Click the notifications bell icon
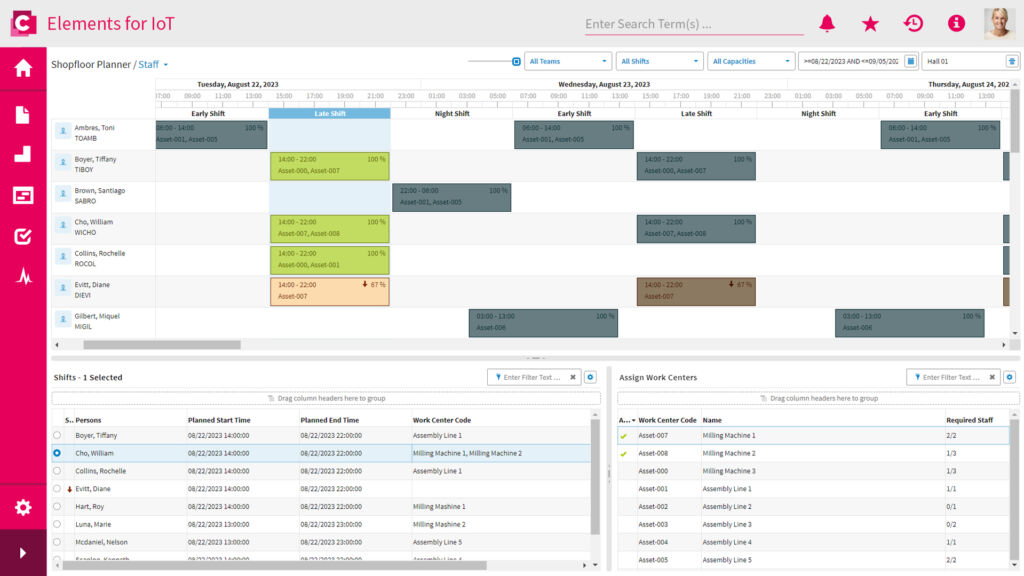Viewport: 1024px width, 576px height. coord(829,22)
